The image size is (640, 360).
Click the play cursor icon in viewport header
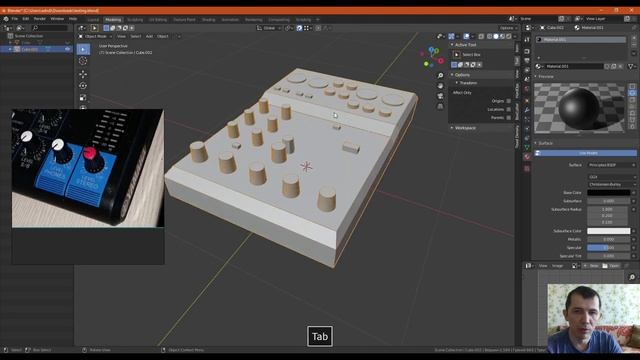click(x=94, y=28)
